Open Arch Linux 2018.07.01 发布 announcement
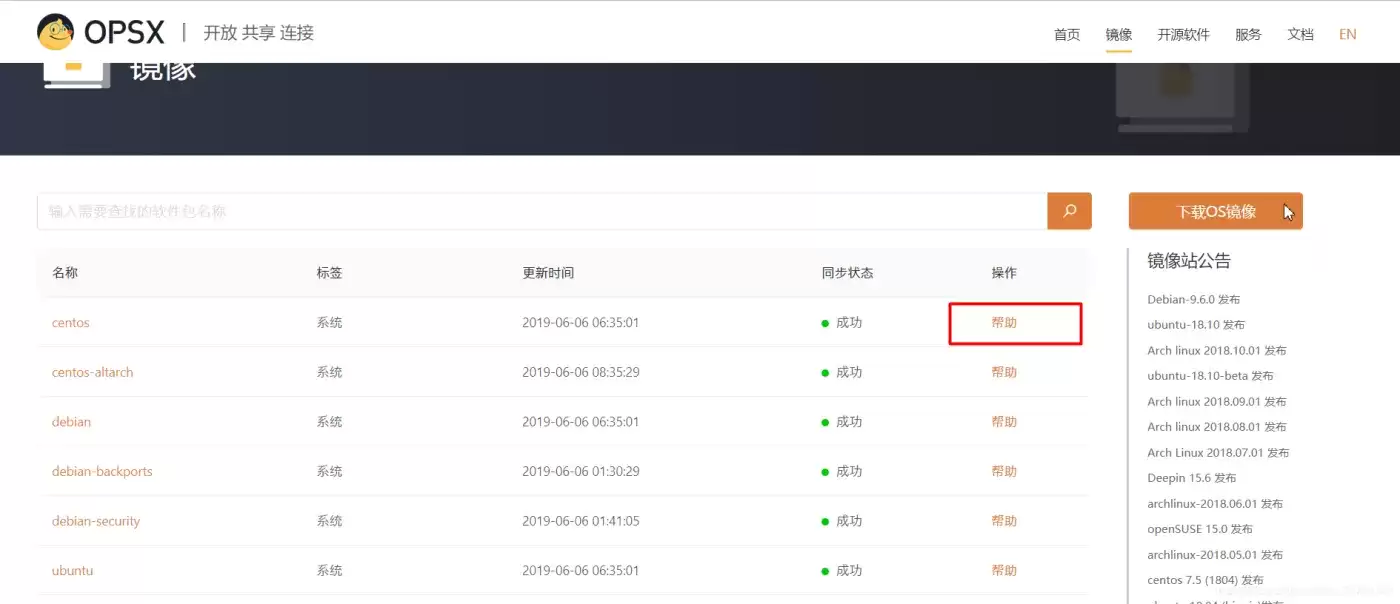1400x604 pixels. (1219, 453)
